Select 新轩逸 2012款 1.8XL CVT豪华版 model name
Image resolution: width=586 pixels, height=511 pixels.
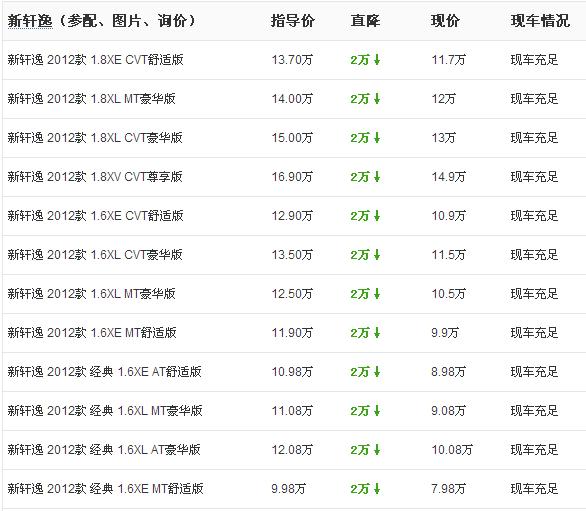pos(95,138)
